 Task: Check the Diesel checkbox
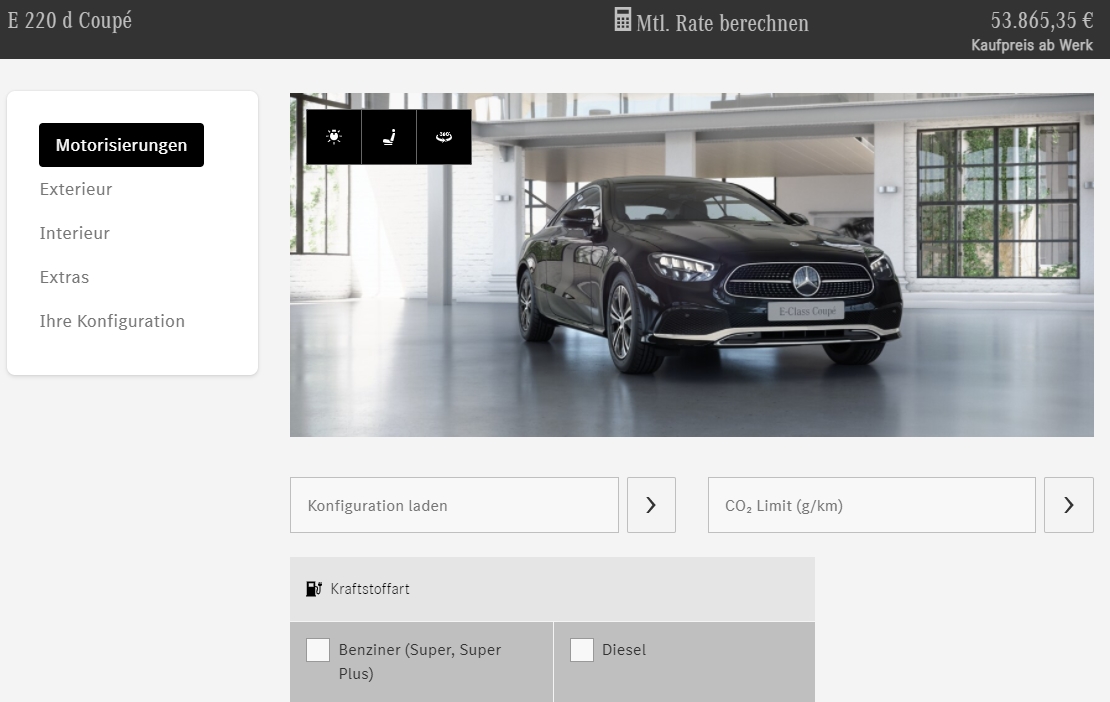pos(582,650)
